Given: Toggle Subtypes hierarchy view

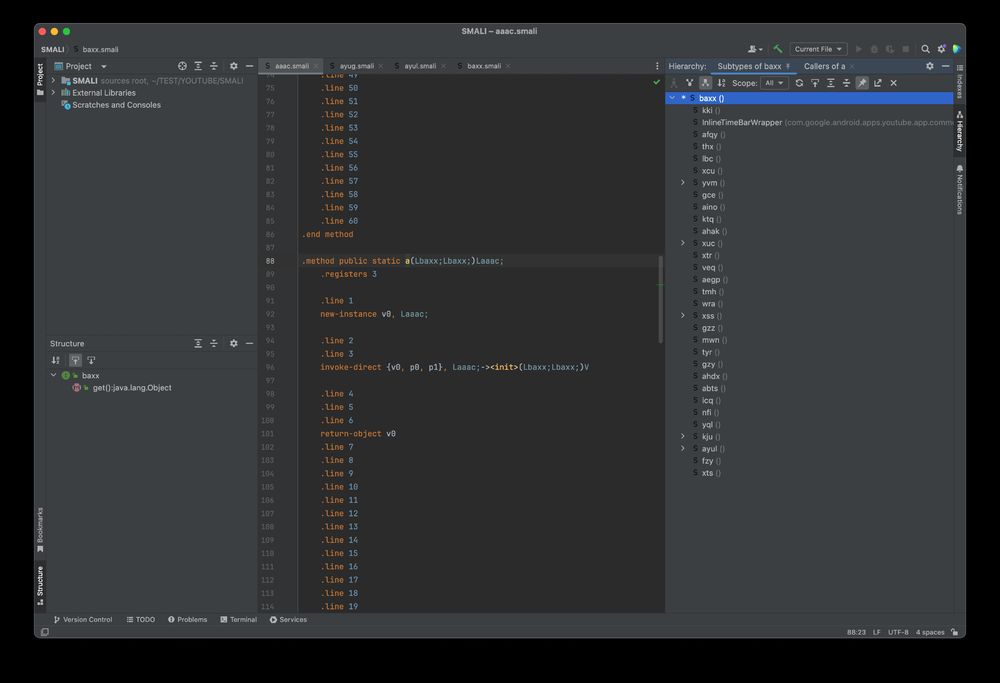Looking at the screenshot, I should [x=705, y=83].
